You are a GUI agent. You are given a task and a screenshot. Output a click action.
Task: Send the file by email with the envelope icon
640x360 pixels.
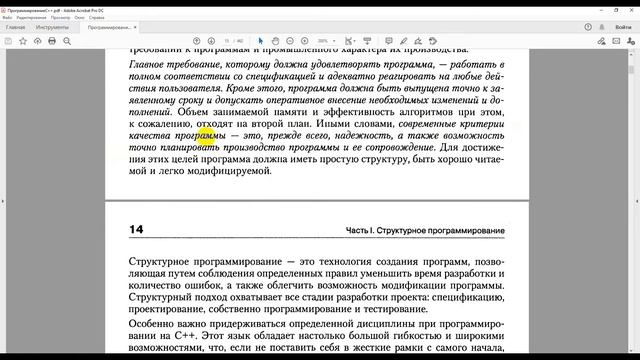tap(616, 41)
